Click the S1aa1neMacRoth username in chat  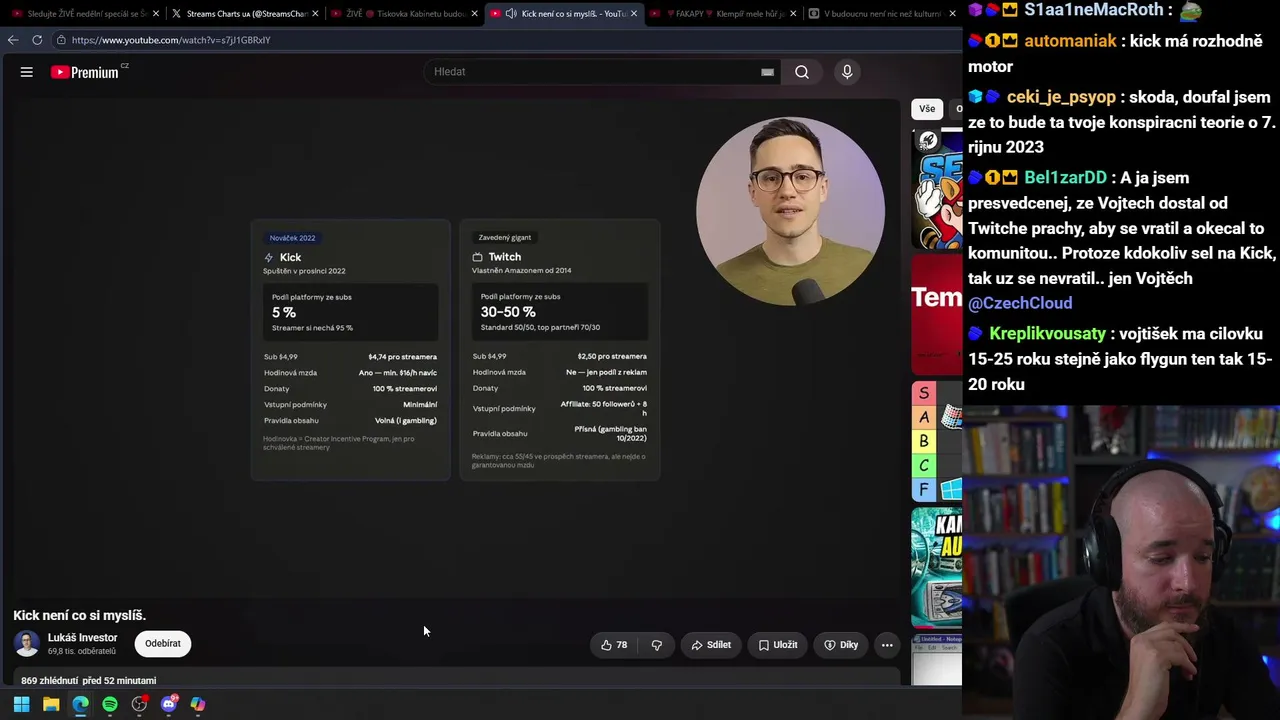[1093, 10]
